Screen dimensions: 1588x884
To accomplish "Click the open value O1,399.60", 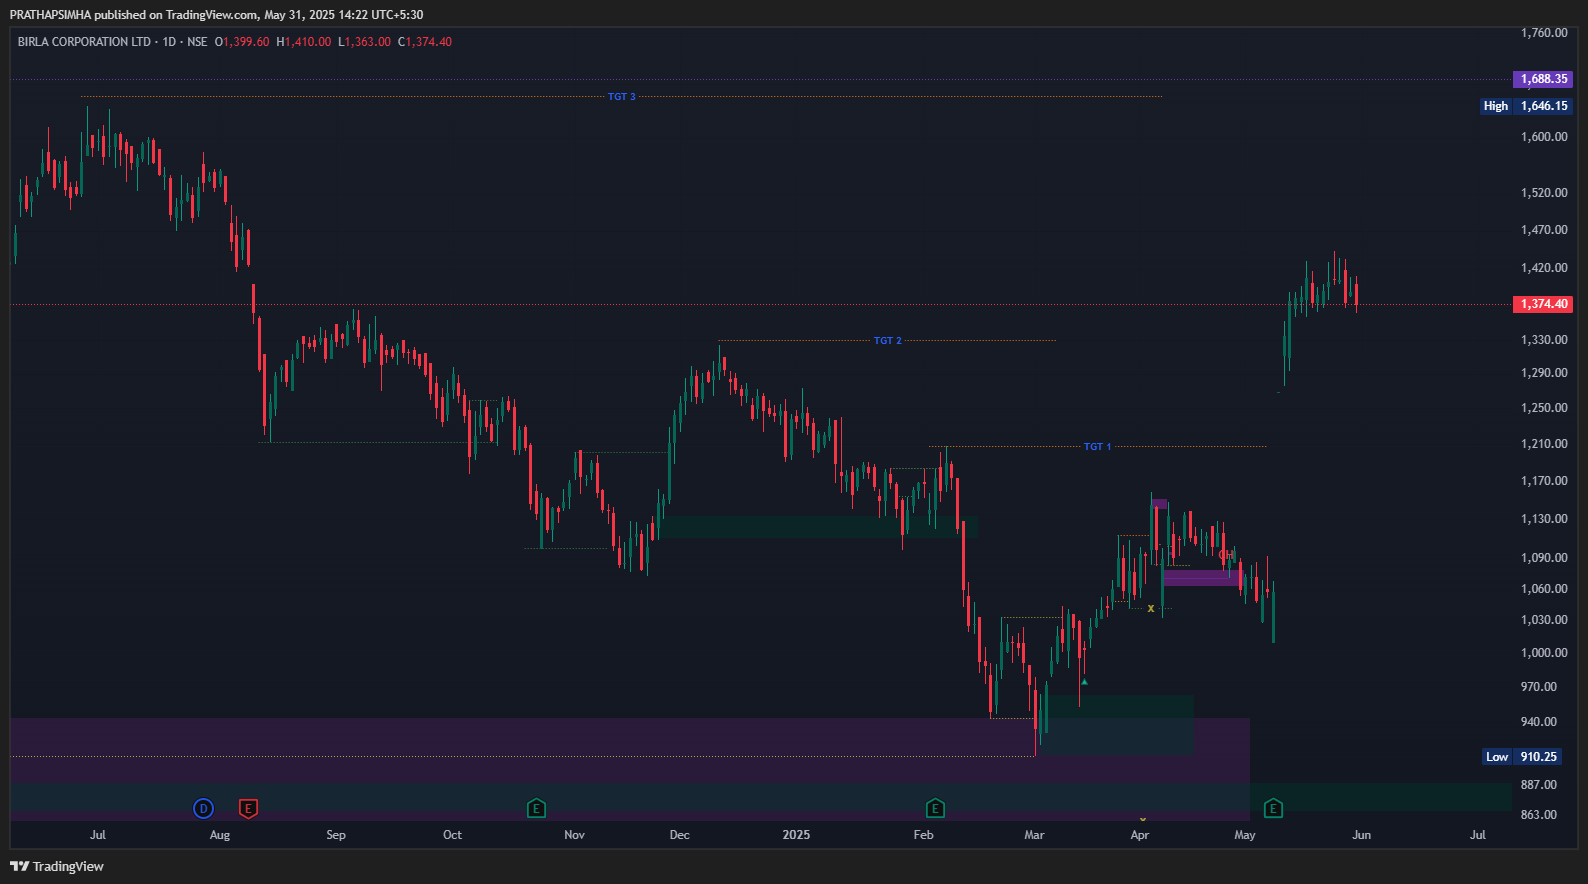I will click(x=242, y=42).
